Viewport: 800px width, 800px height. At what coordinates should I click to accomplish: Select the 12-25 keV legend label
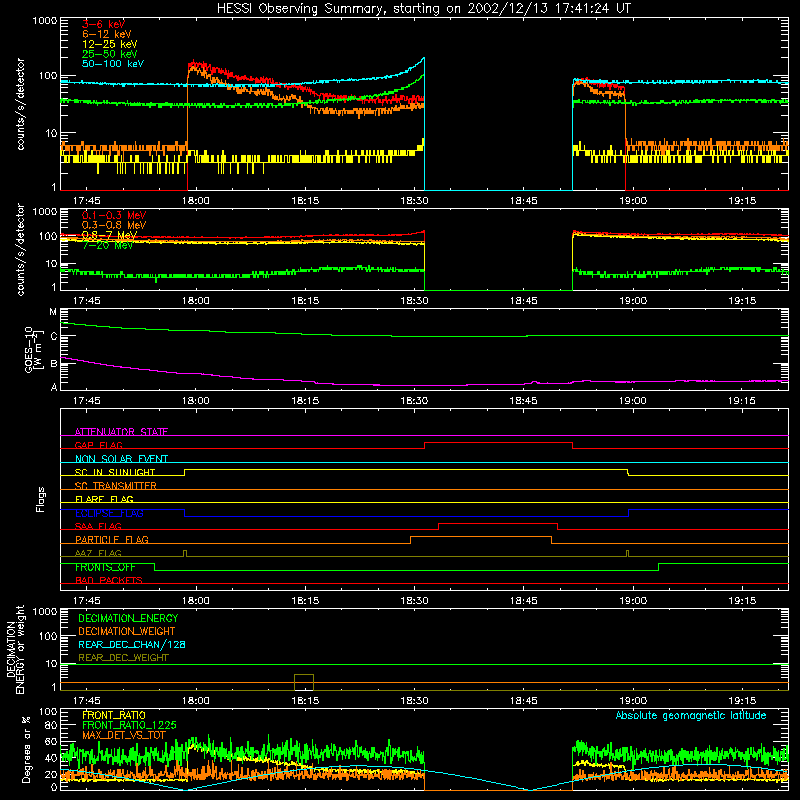click(x=109, y=44)
